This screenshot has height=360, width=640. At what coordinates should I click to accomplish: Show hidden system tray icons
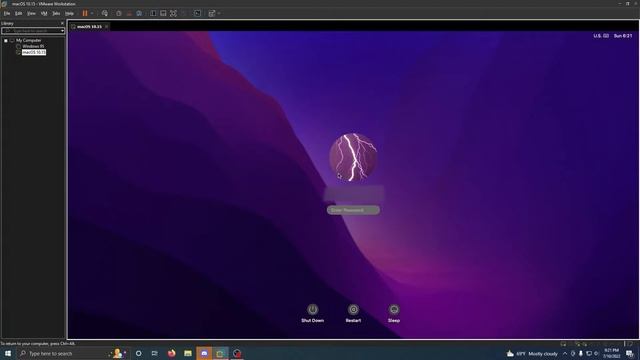(565, 354)
